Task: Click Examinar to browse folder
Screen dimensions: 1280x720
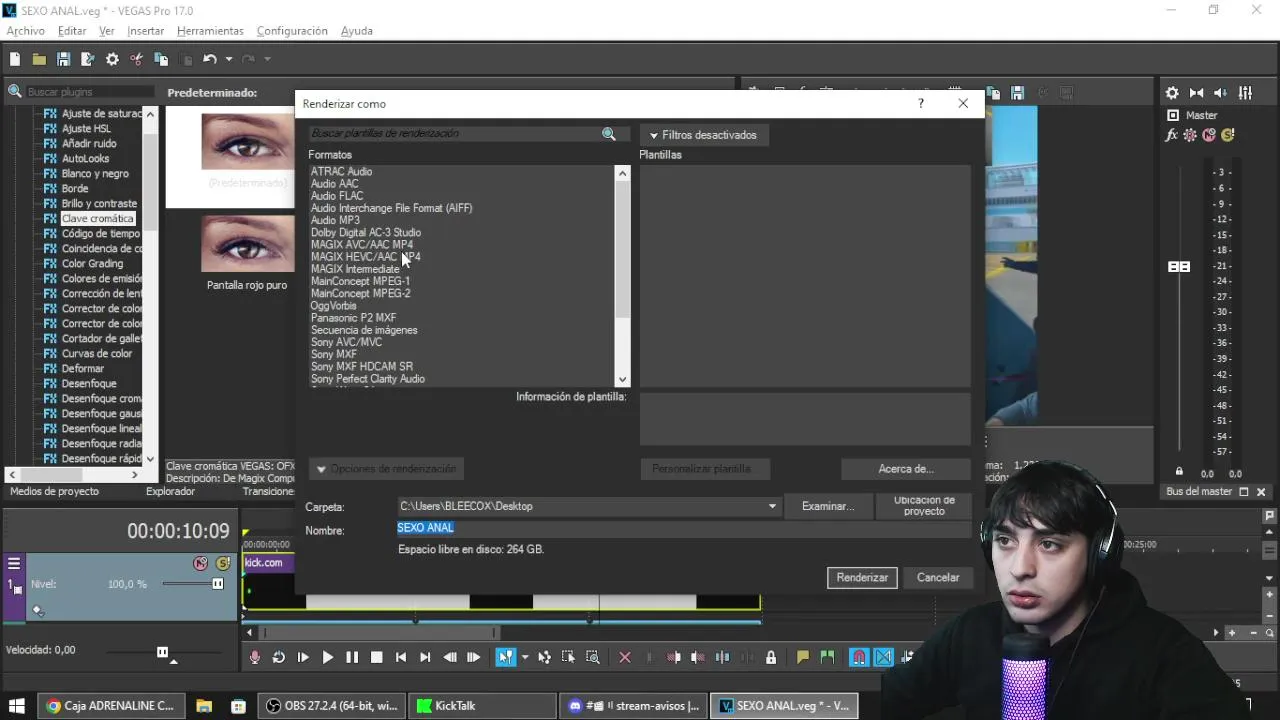Action: click(828, 507)
